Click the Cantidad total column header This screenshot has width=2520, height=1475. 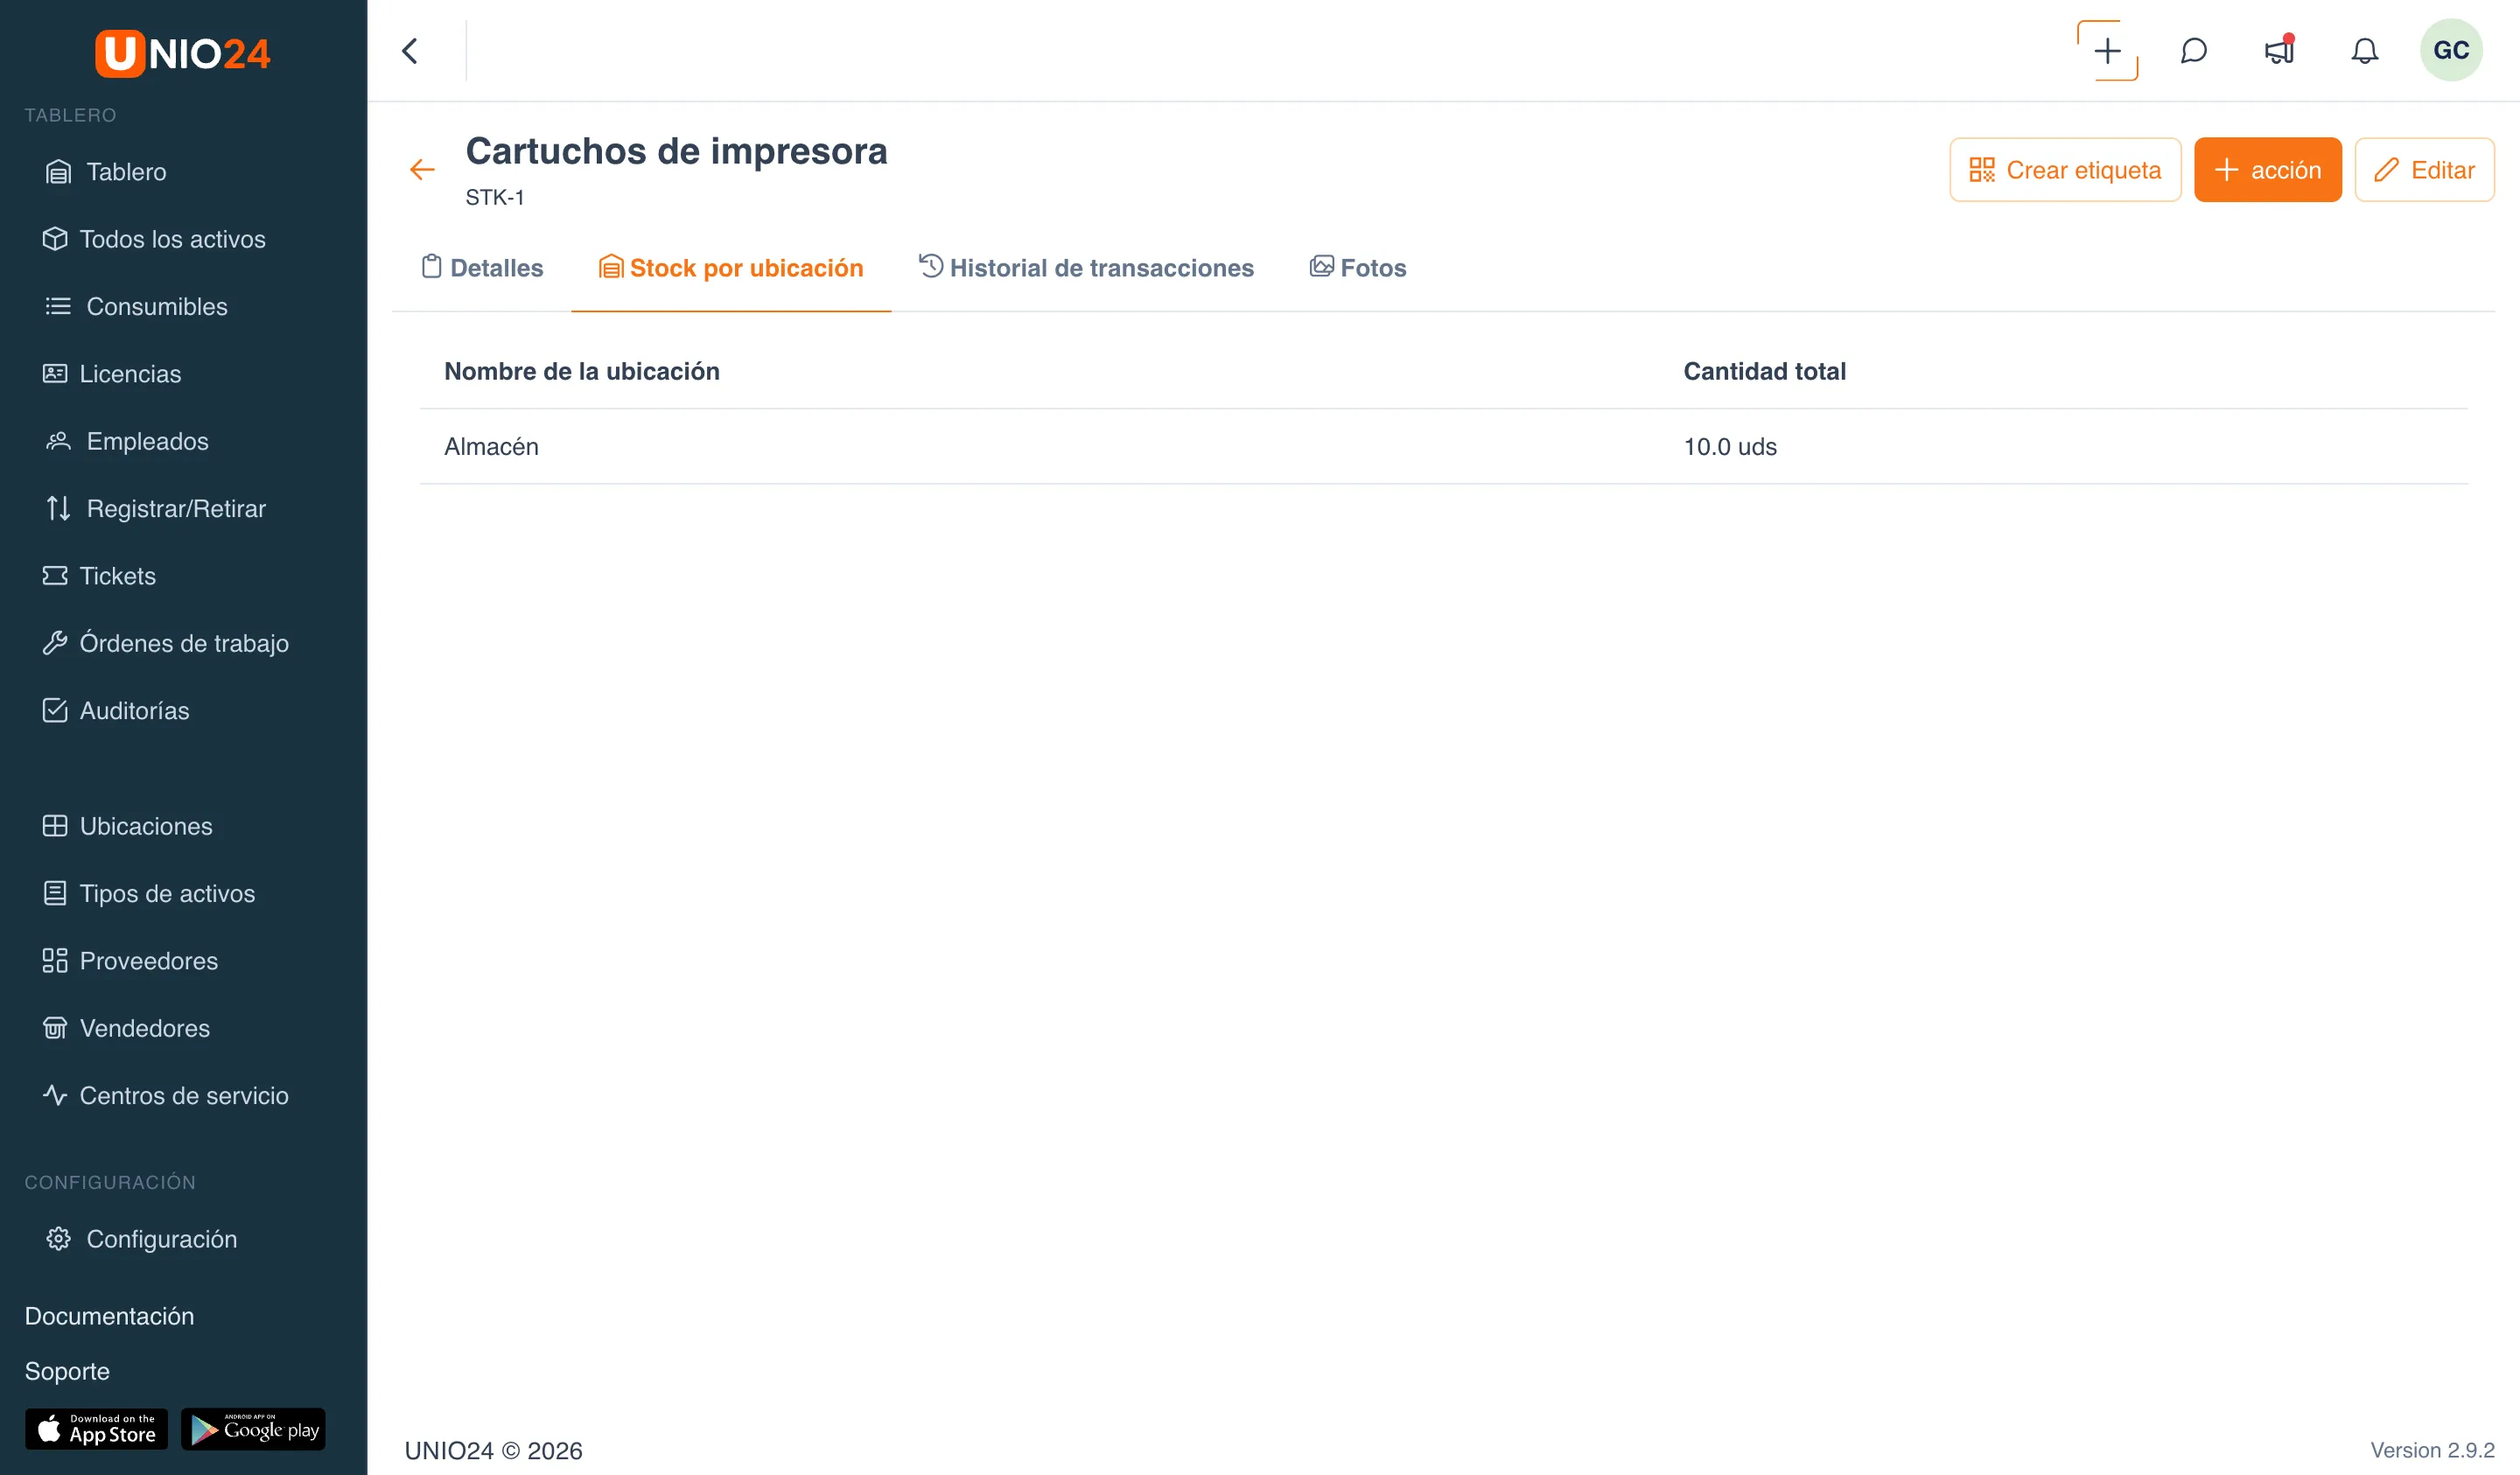(1764, 371)
